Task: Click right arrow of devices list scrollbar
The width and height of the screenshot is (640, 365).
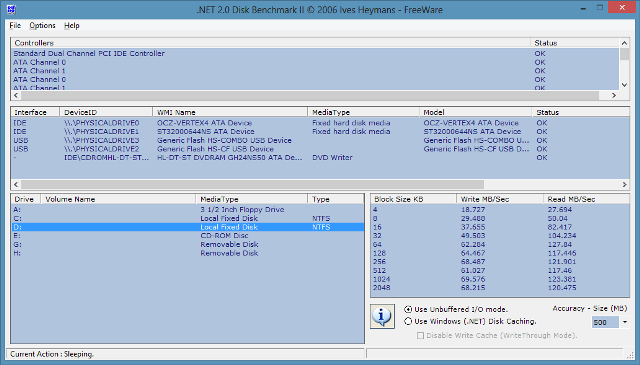Action: point(624,185)
